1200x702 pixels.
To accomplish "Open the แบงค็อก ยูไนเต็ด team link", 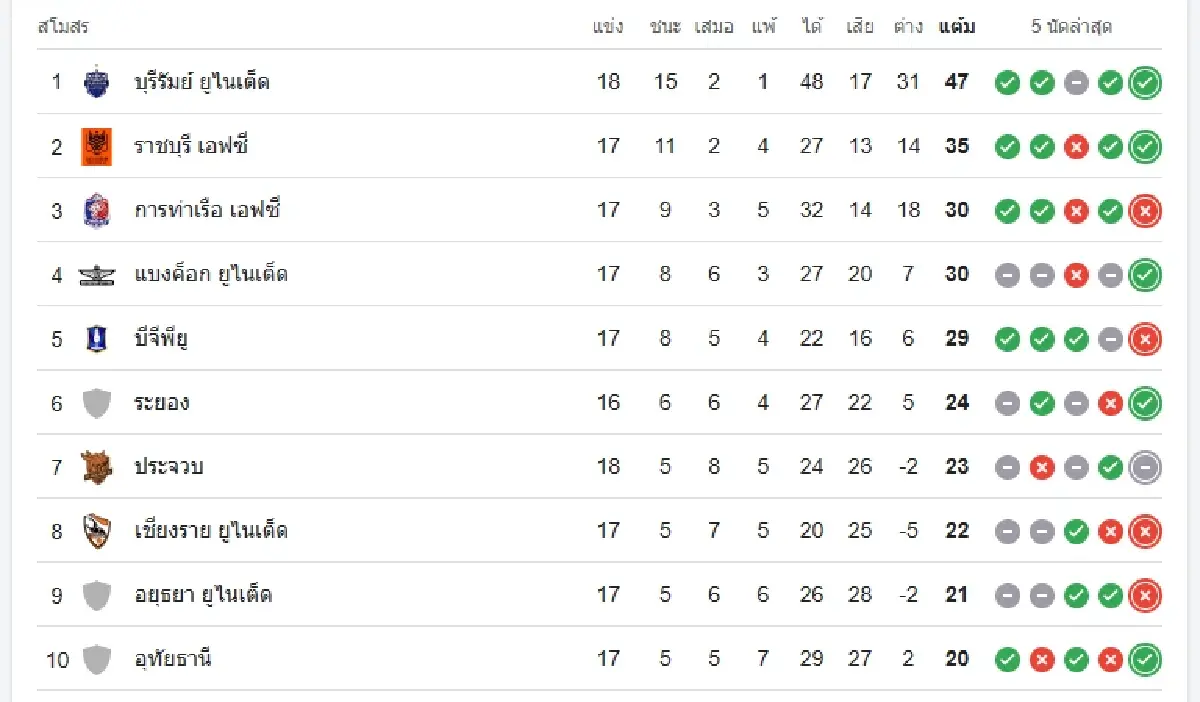I will tap(211, 274).
